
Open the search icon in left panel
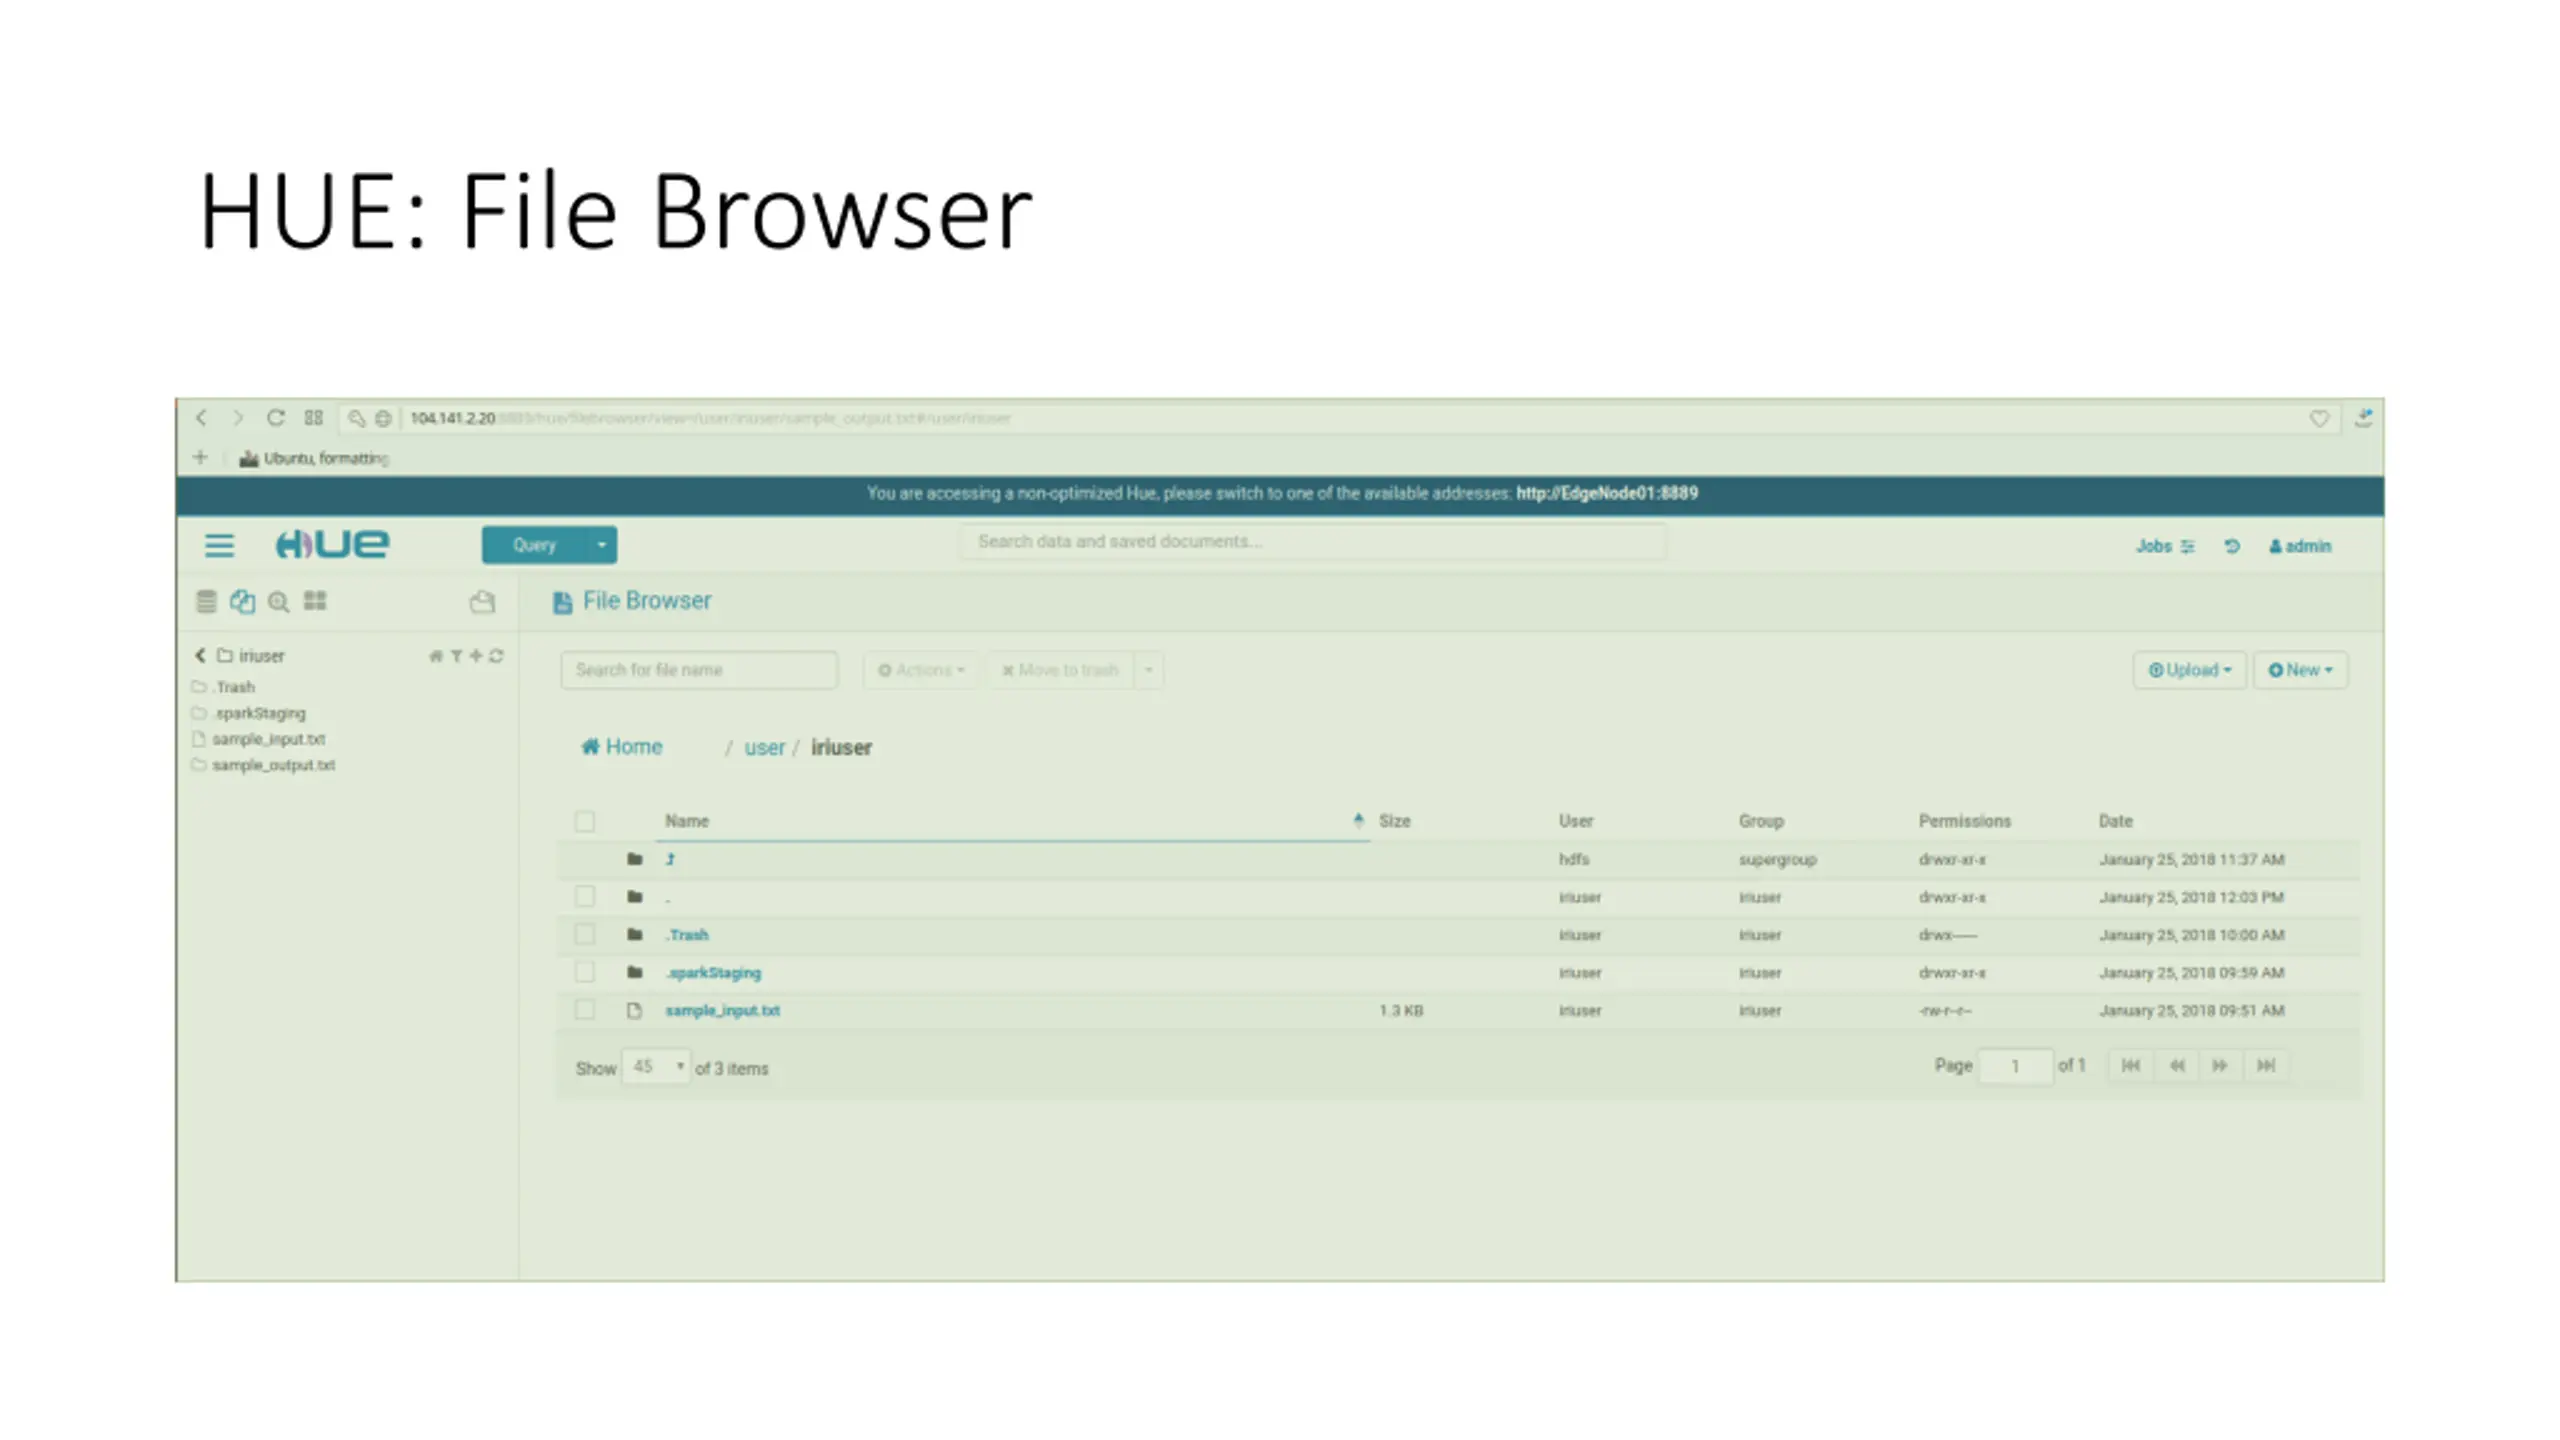coord(279,601)
